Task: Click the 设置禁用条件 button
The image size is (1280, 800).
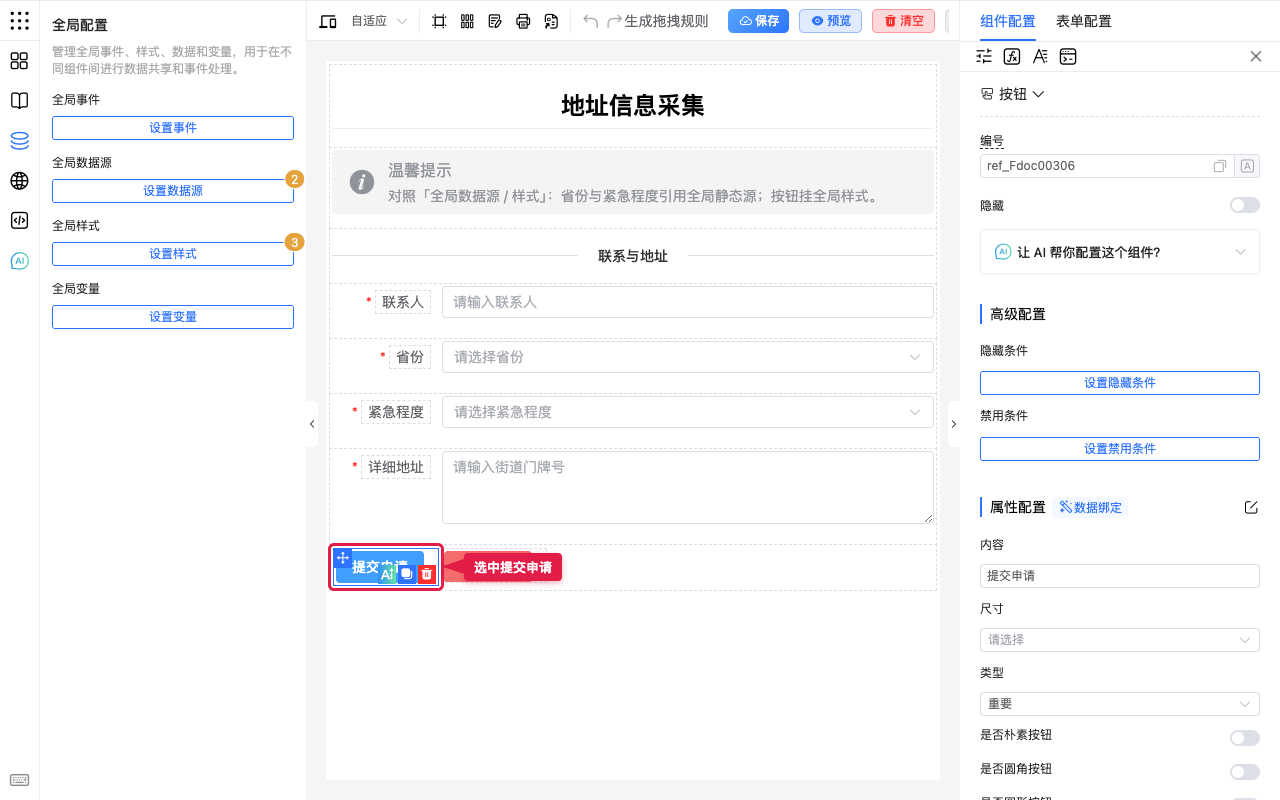Action: (x=1120, y=449)
